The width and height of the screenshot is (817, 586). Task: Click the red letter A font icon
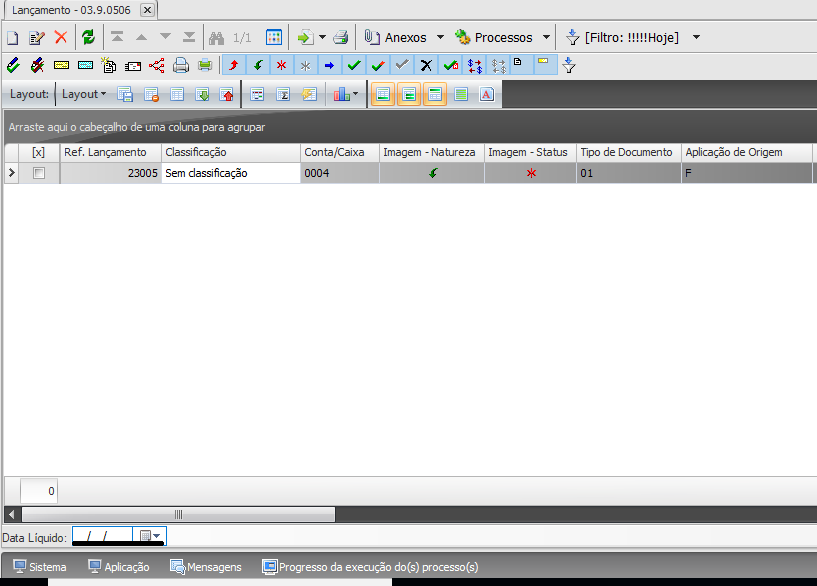[487, 94]
